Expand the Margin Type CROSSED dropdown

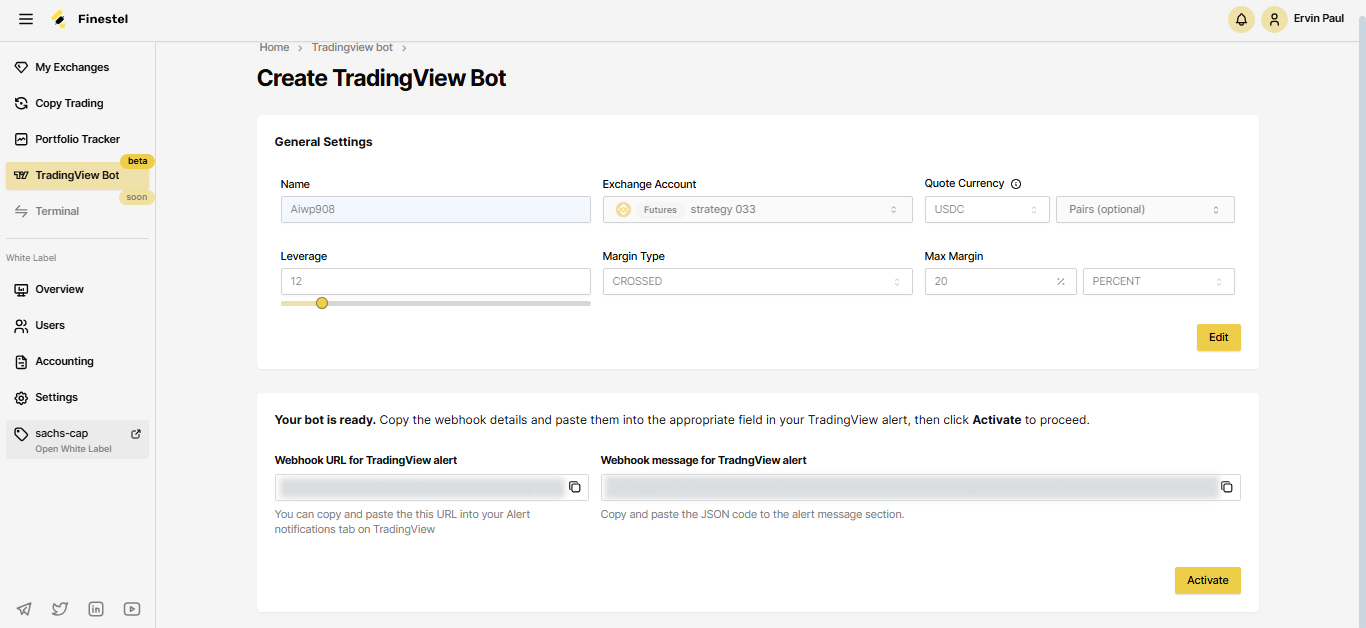point(757,281)
